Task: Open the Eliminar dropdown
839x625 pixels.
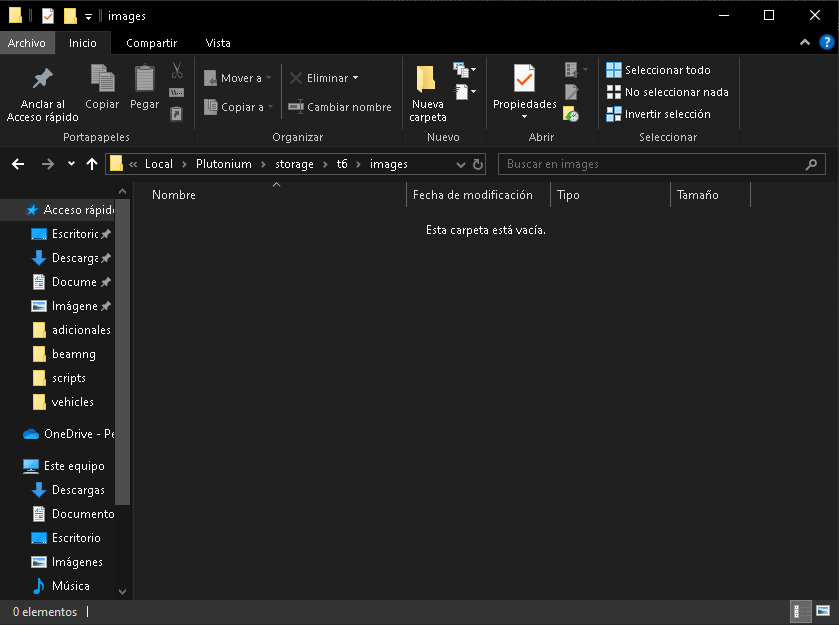Action: point(355,78)
